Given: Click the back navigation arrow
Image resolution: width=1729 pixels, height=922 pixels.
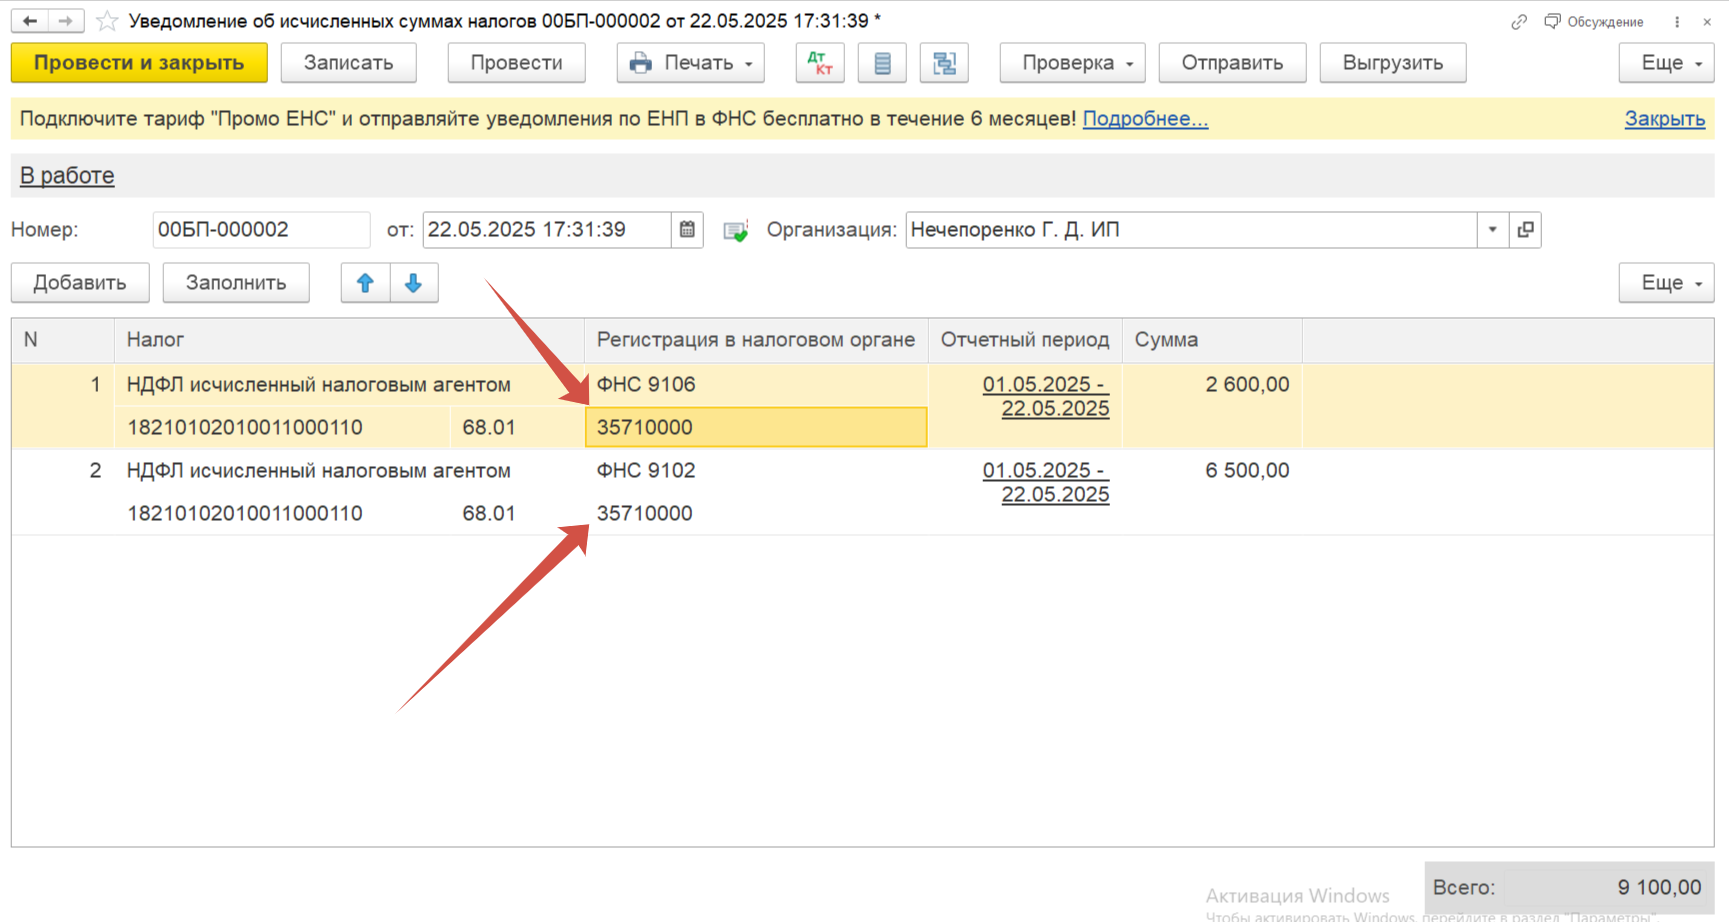Looking at the screenshot, I should tap(30, 21).
